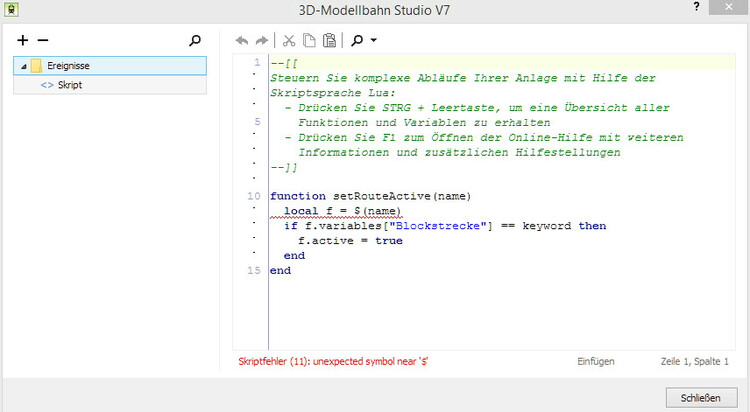Cut selection with the scissors icon
The image size is (750, 412).
289,41
